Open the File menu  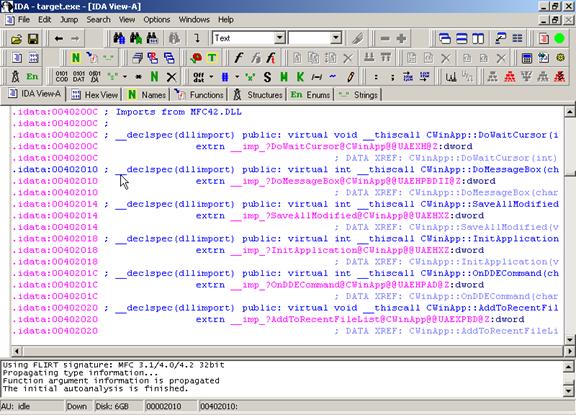(24, 19)
